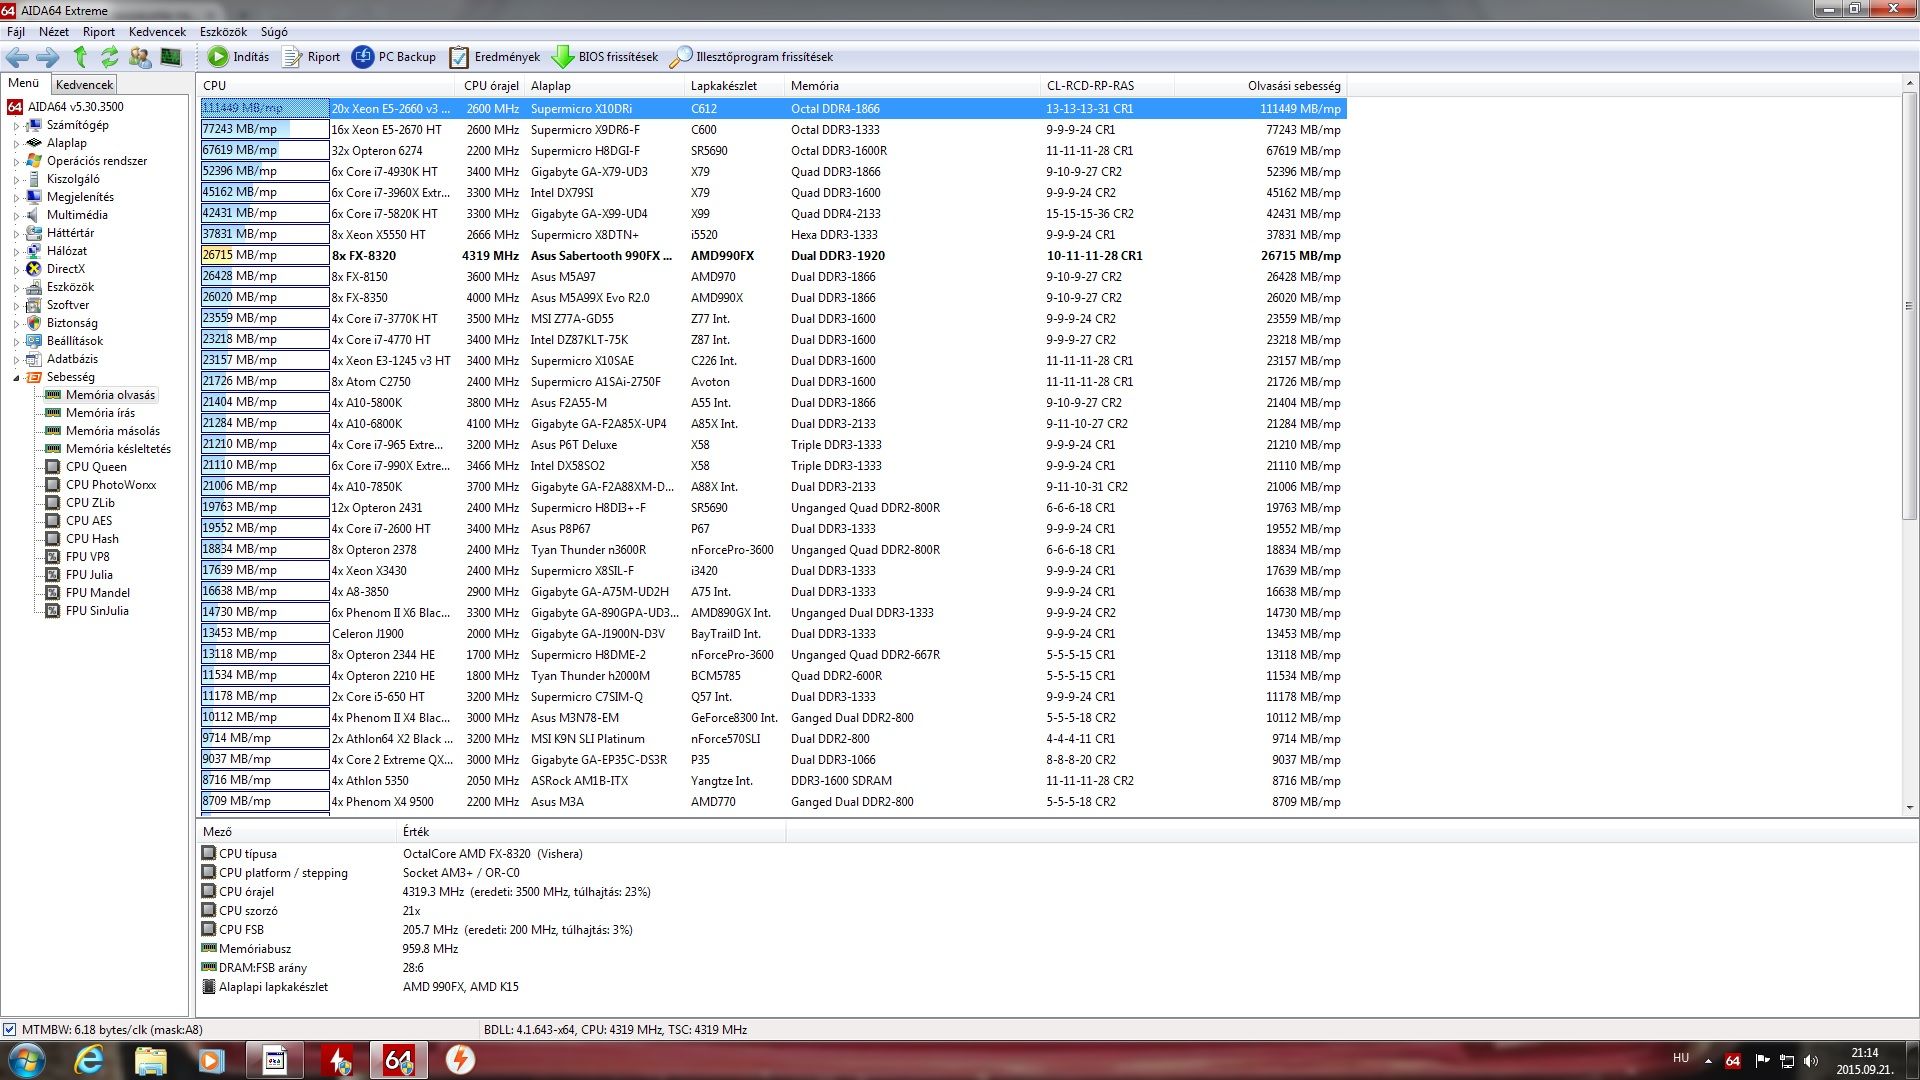The height and width of the screenshot is (1080, 1920).
Task: Click AIDA64 v5.30.3500 root node
Action: [75, 107]
